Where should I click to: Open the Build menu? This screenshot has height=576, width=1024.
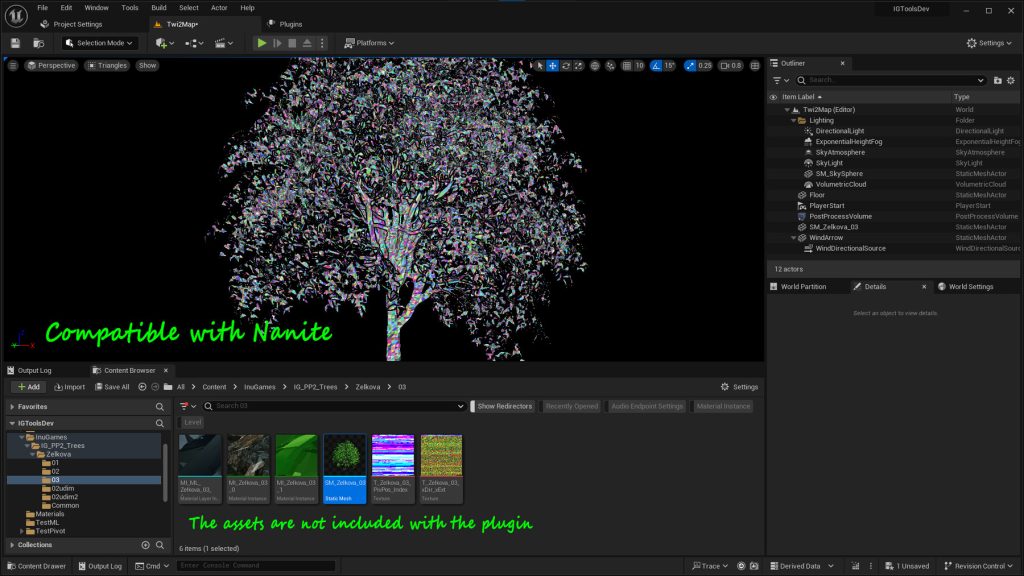(x=159, y=8)
